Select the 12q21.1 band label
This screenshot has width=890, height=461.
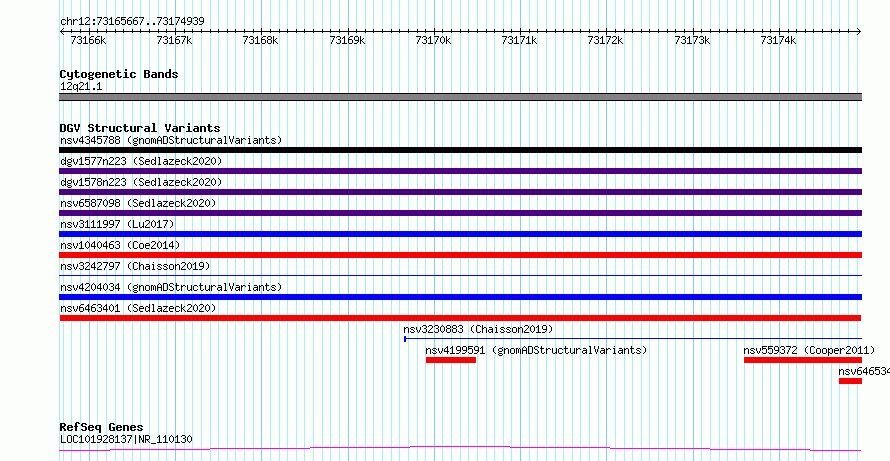[81, 86]
